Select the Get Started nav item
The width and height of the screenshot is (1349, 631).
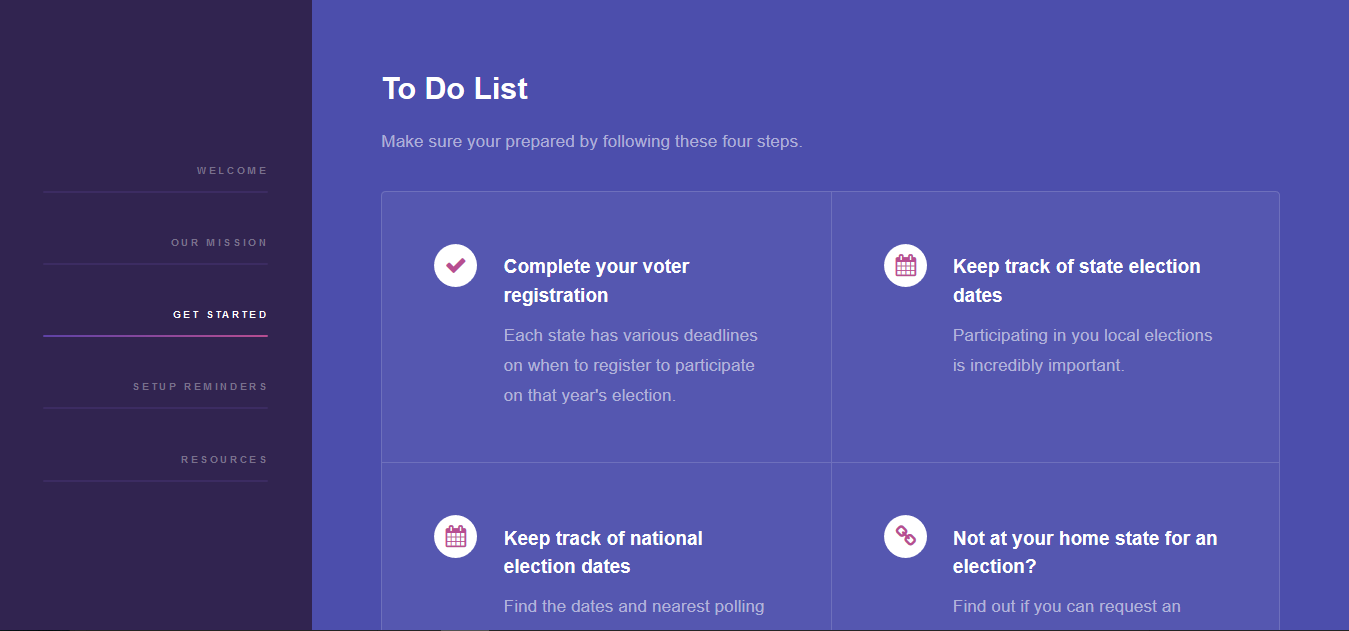[x=220, y=315]
